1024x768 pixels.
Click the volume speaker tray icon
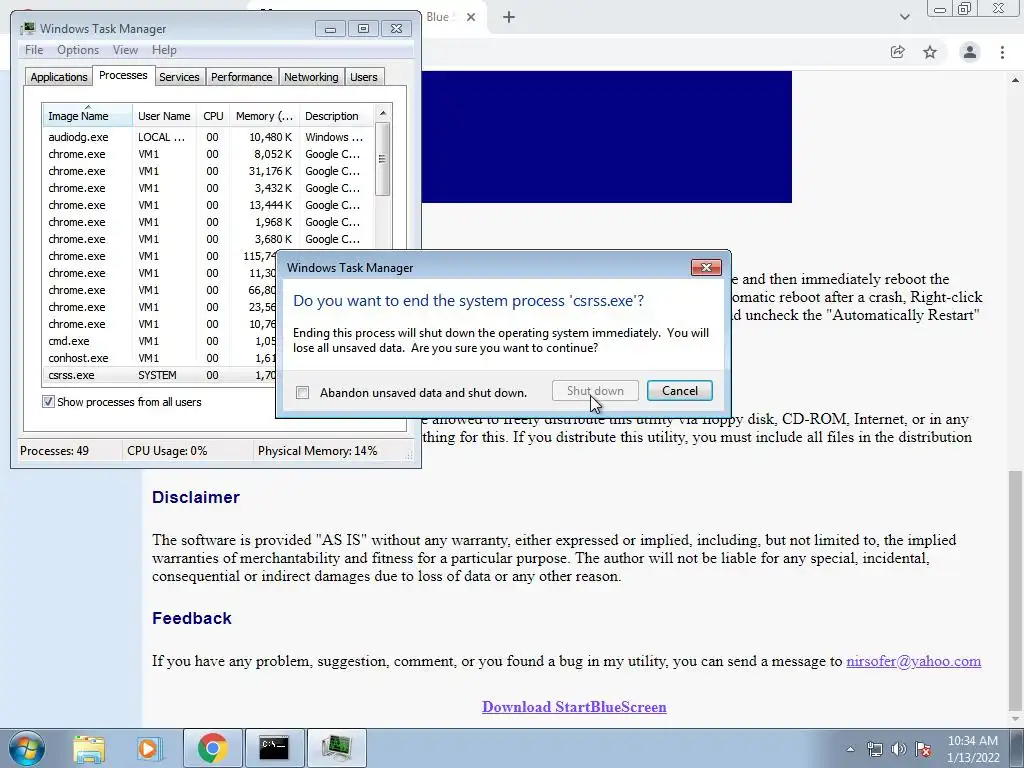[x=899, y=749]
